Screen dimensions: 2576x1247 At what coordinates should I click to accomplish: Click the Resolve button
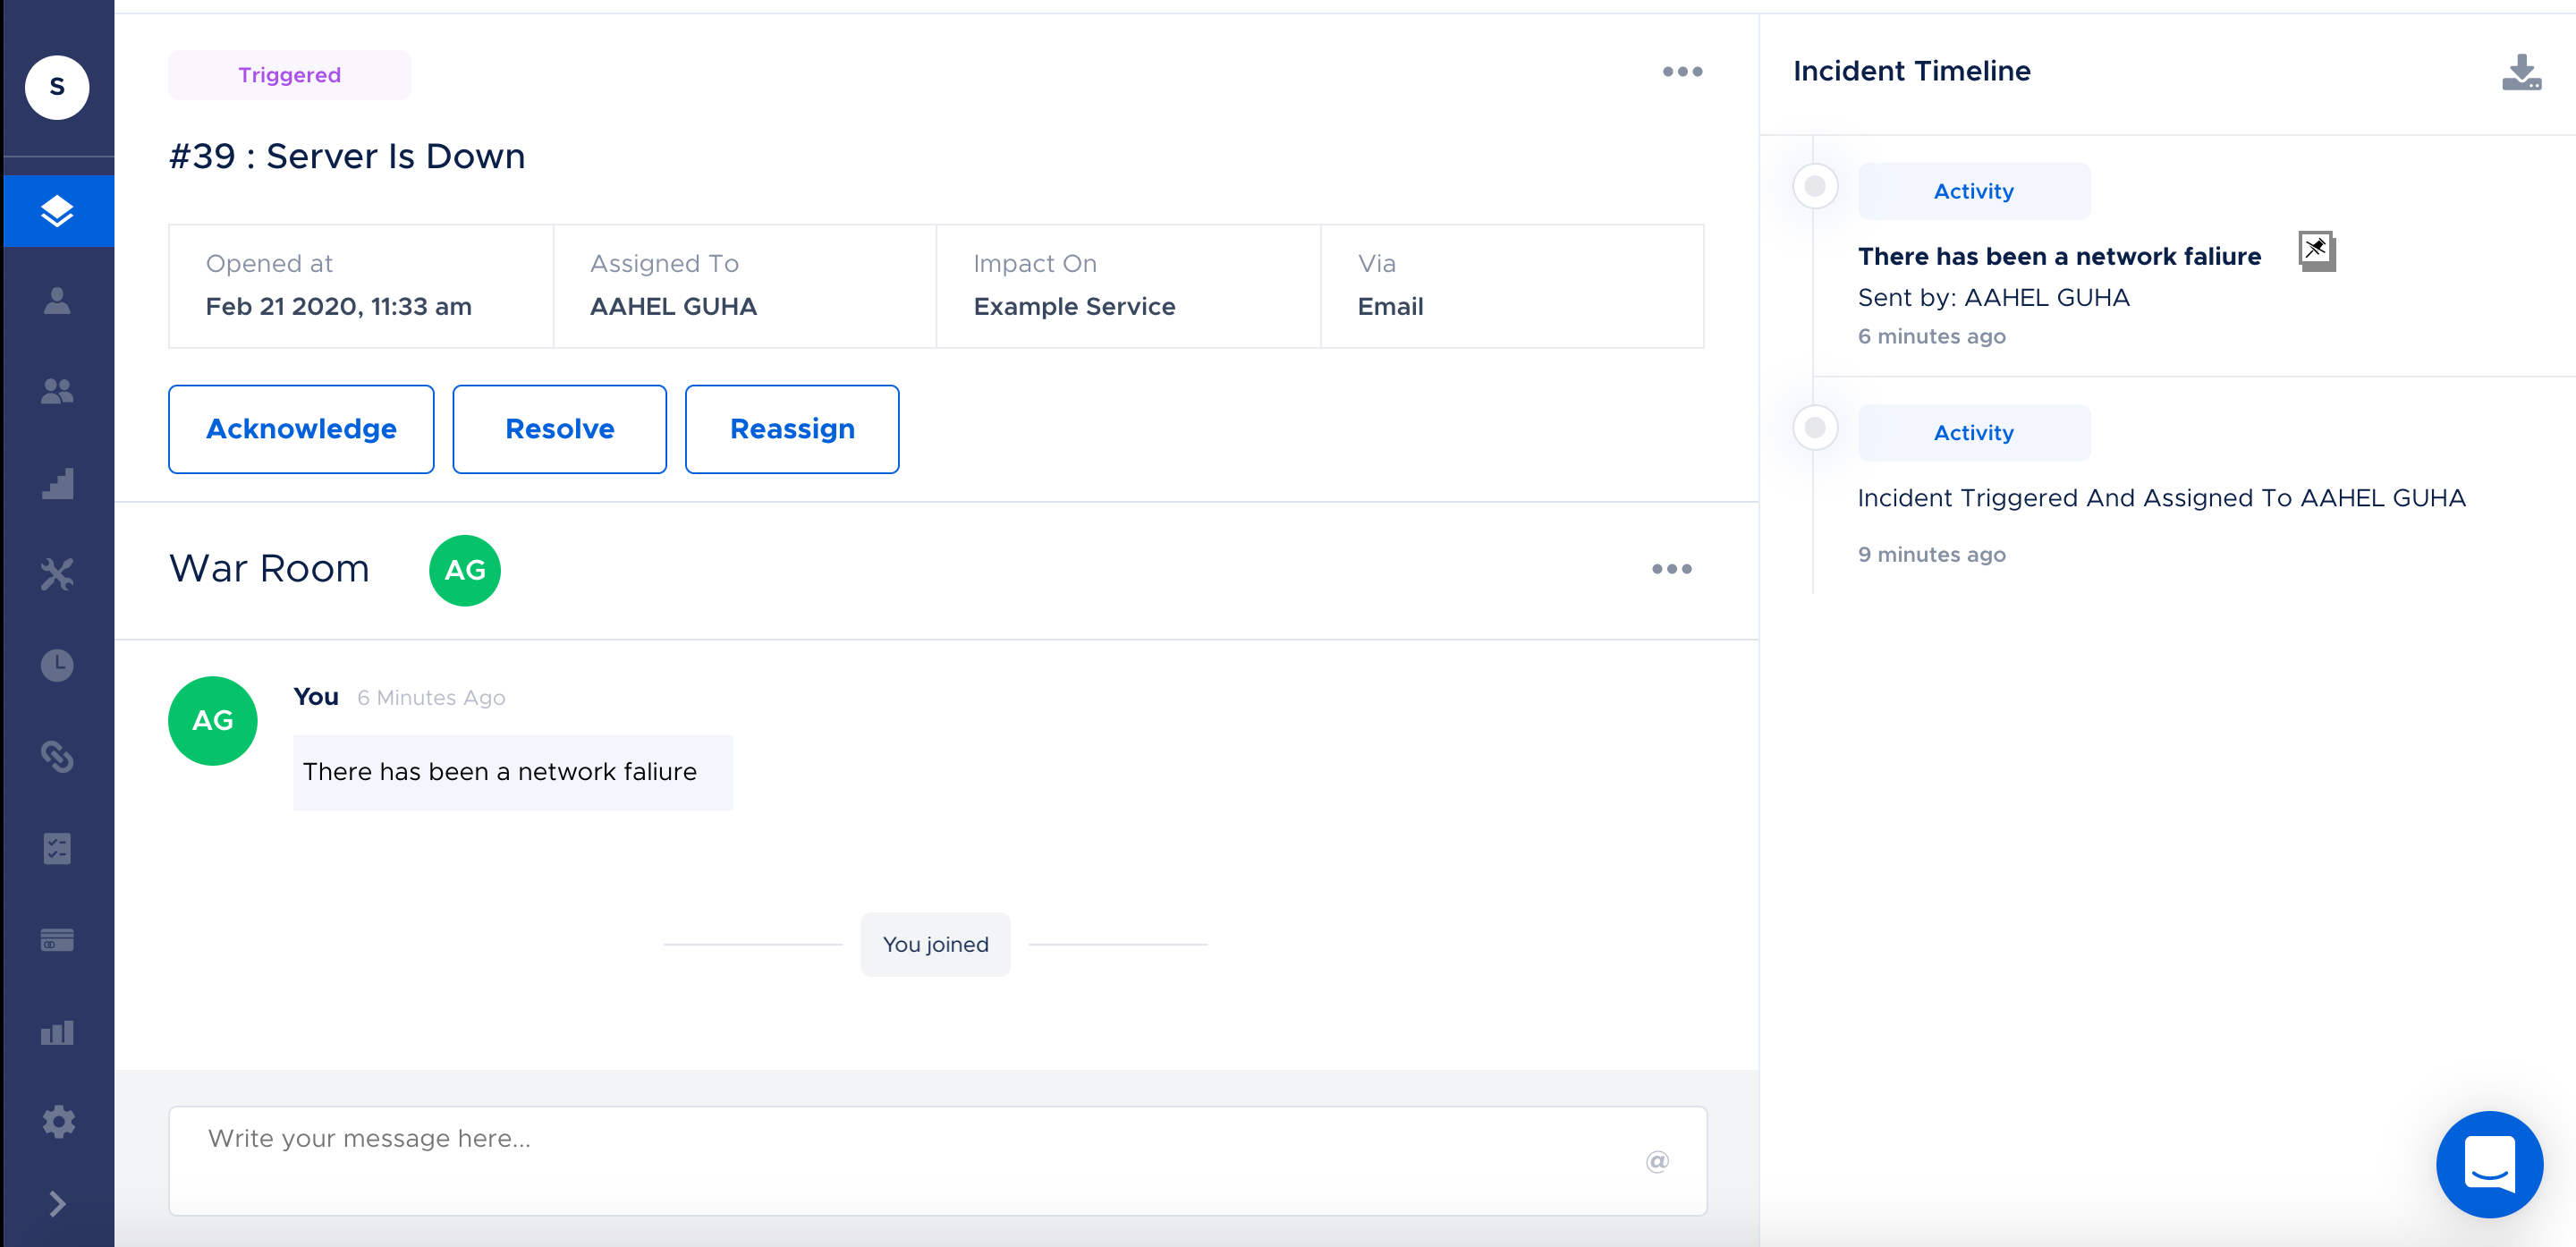pyautogui.click(x=559, y=429)
